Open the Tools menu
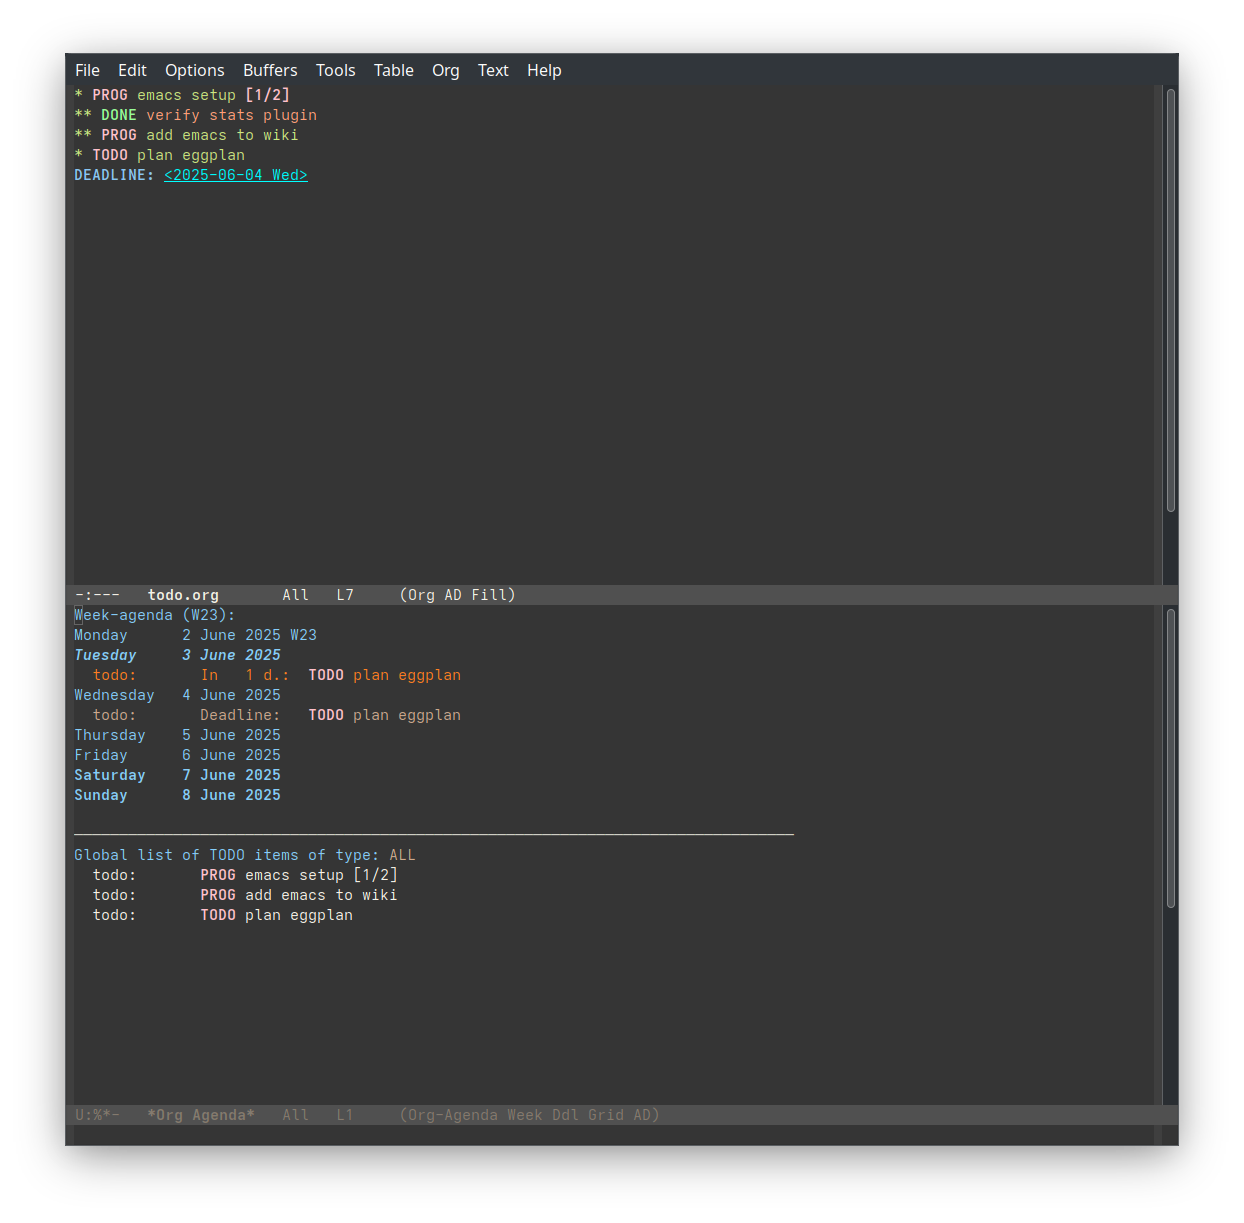Image resolution: width=1244 pixels, height=1223 pixels. coord(335,70)
